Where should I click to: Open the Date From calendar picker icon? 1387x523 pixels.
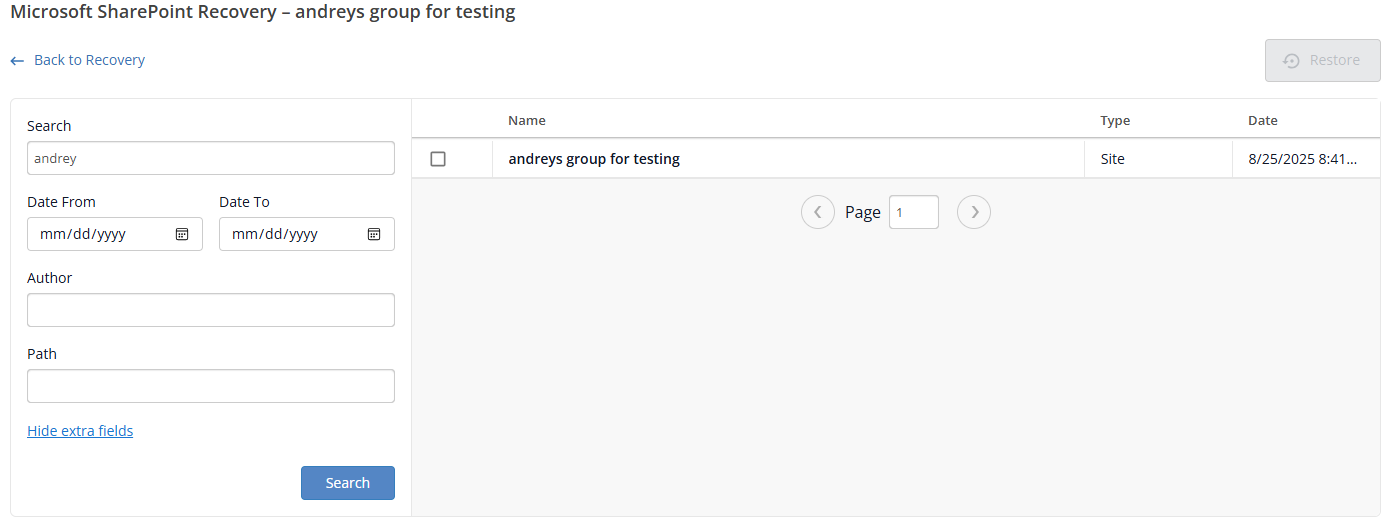[x=182, y=234]
